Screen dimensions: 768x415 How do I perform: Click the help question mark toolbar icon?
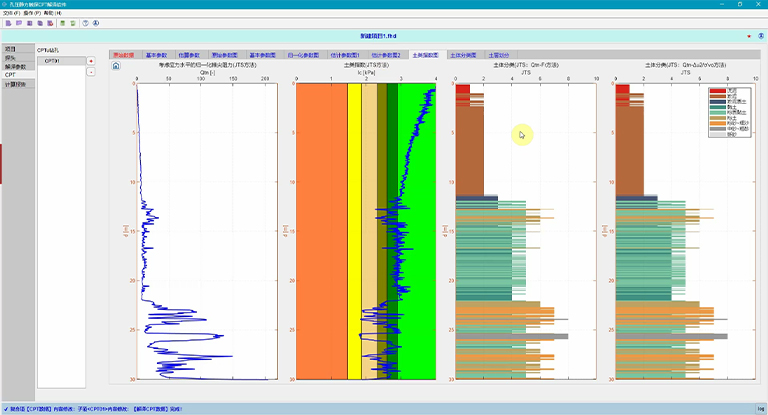tap(84, 21)
